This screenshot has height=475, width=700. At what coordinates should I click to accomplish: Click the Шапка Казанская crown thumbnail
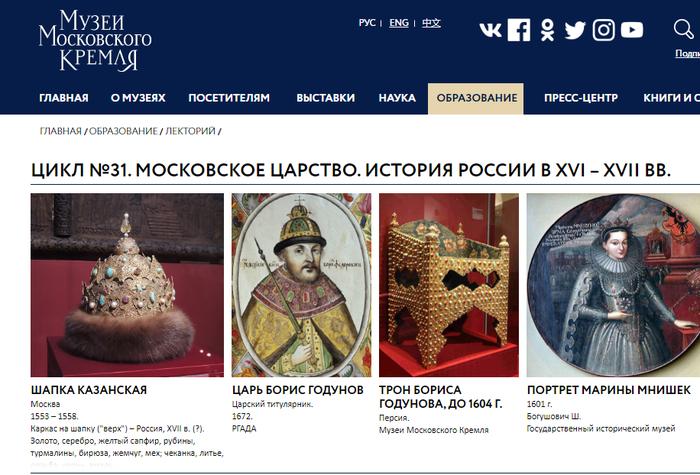click(127, 285)
